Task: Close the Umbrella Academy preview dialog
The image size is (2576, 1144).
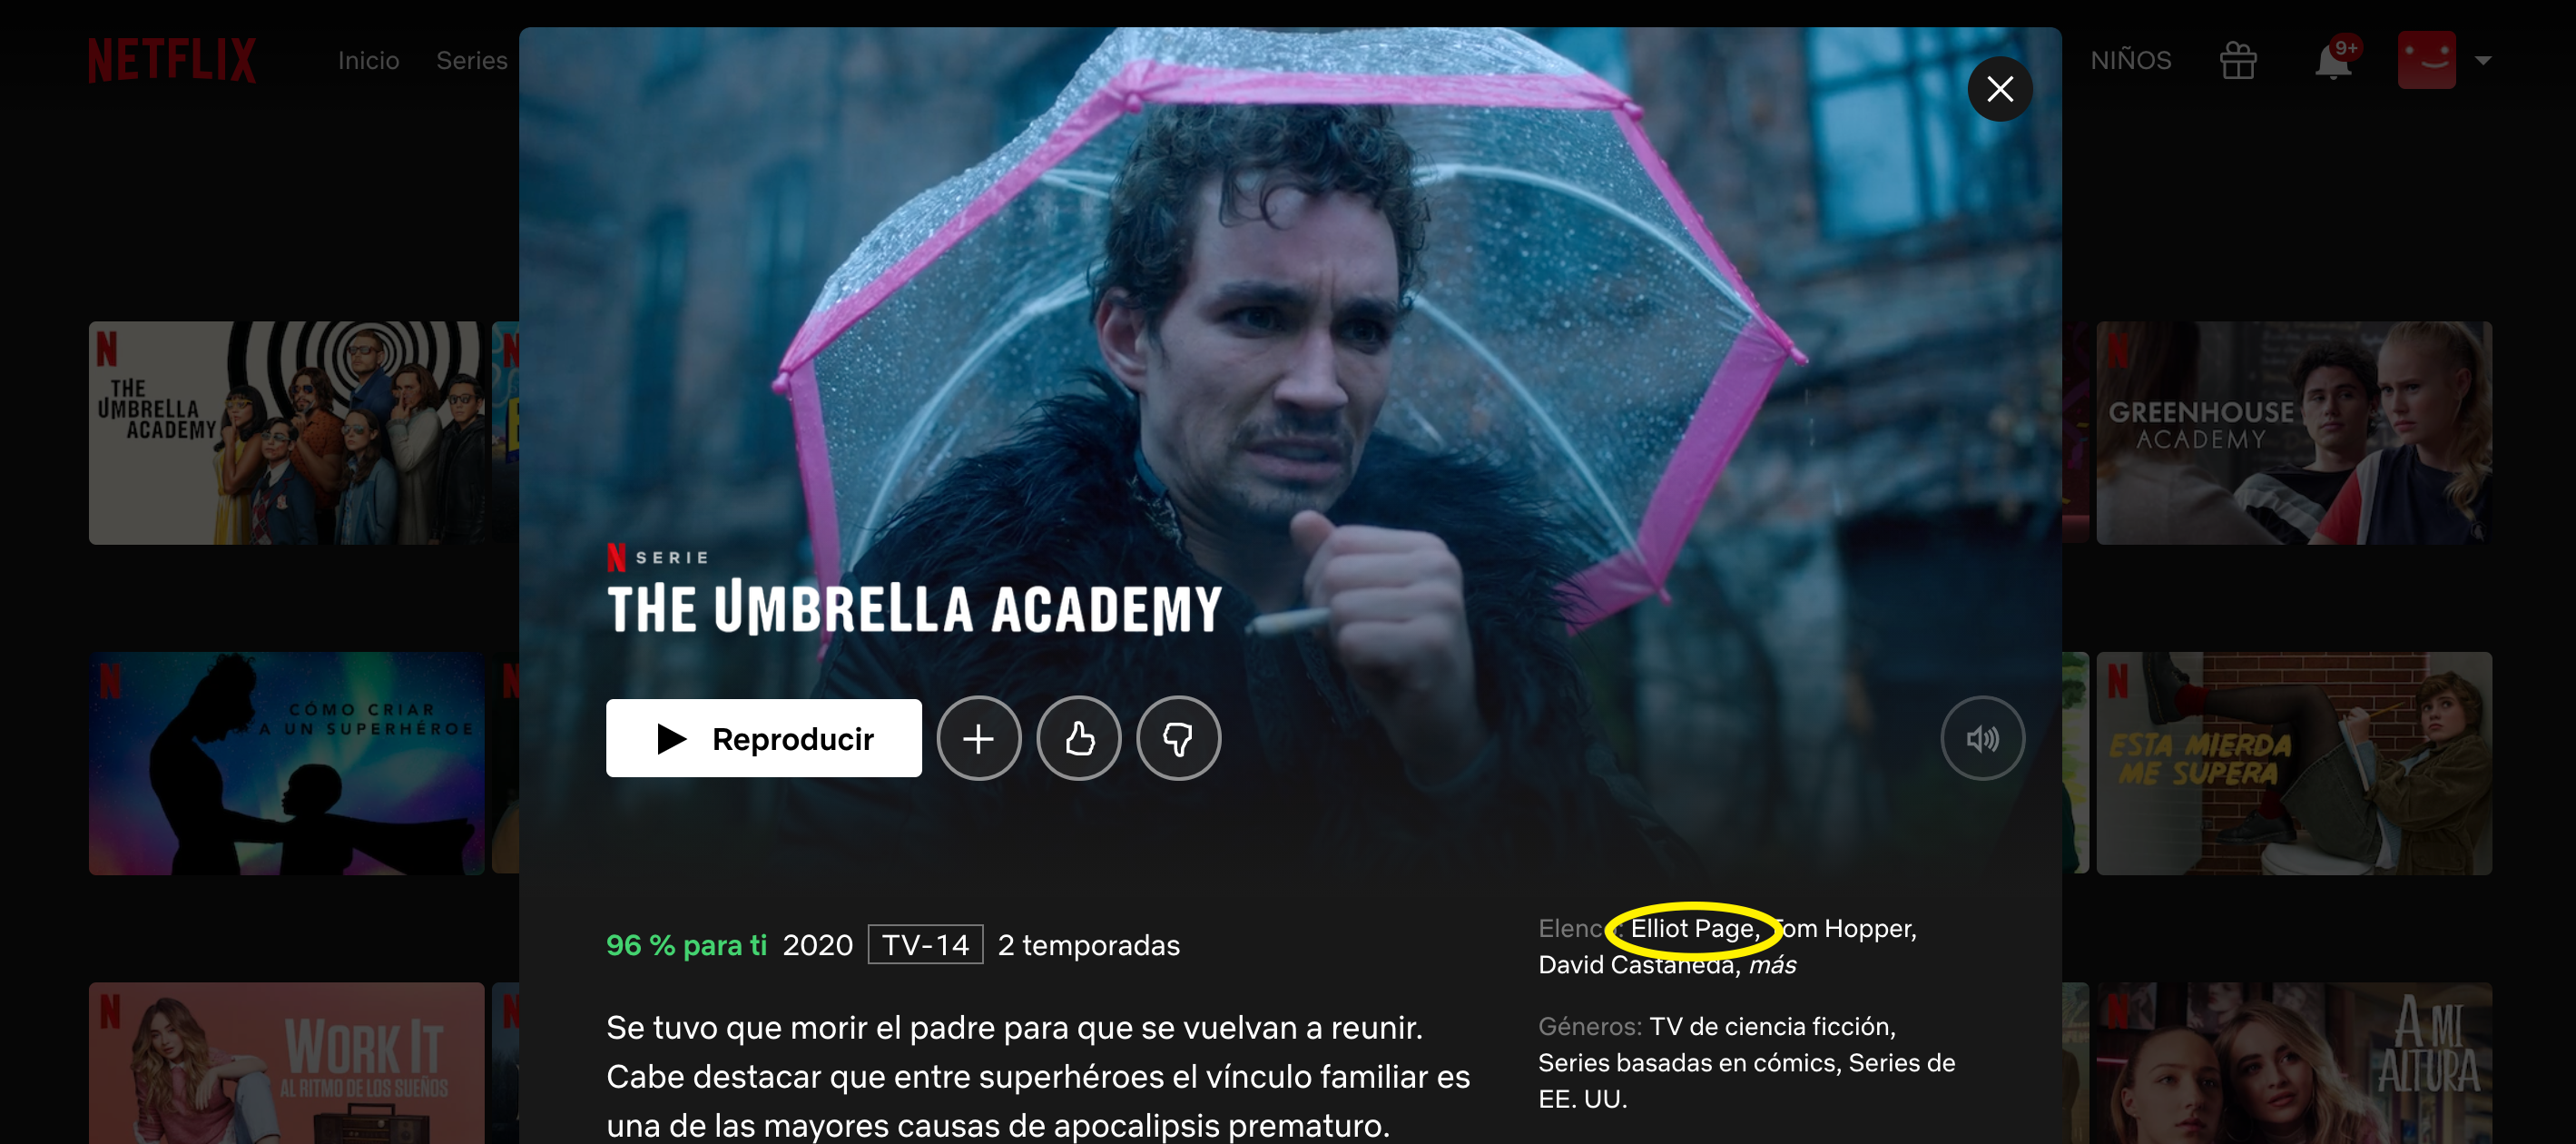Action: tap(1999, 90)
